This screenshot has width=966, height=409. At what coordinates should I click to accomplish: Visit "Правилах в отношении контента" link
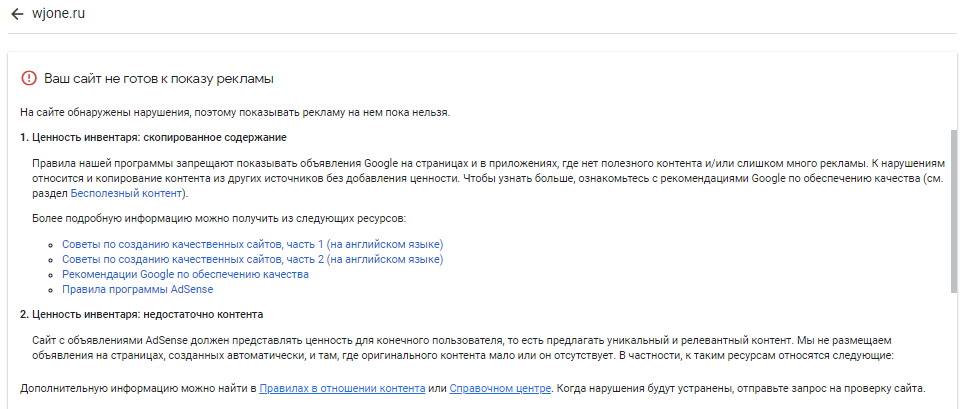coord(341,388)
